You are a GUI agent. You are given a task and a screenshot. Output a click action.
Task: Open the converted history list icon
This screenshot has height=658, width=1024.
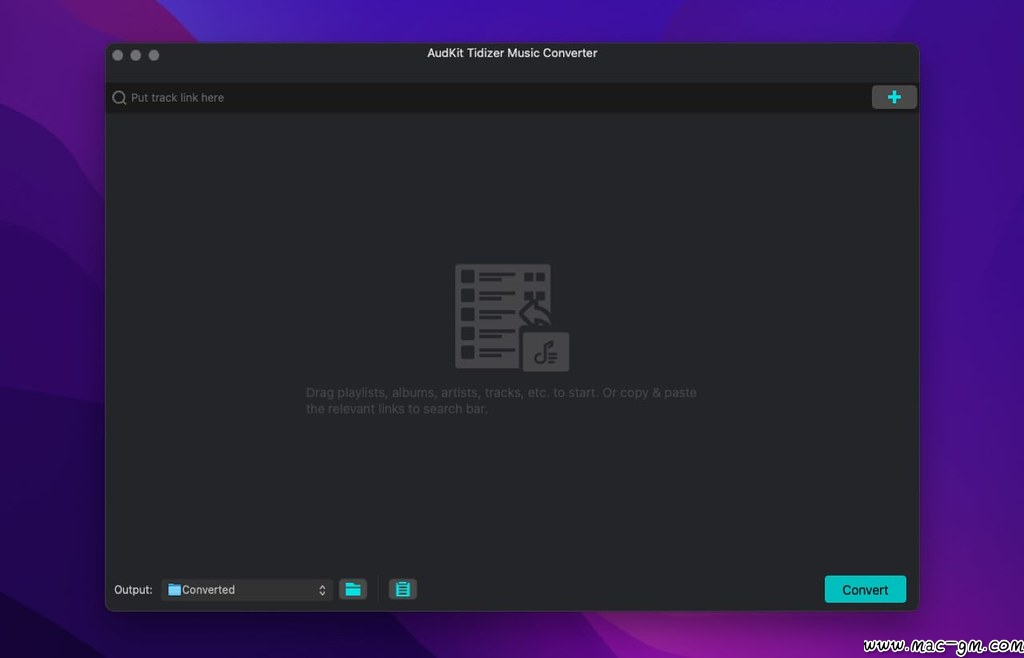(403, 589)
